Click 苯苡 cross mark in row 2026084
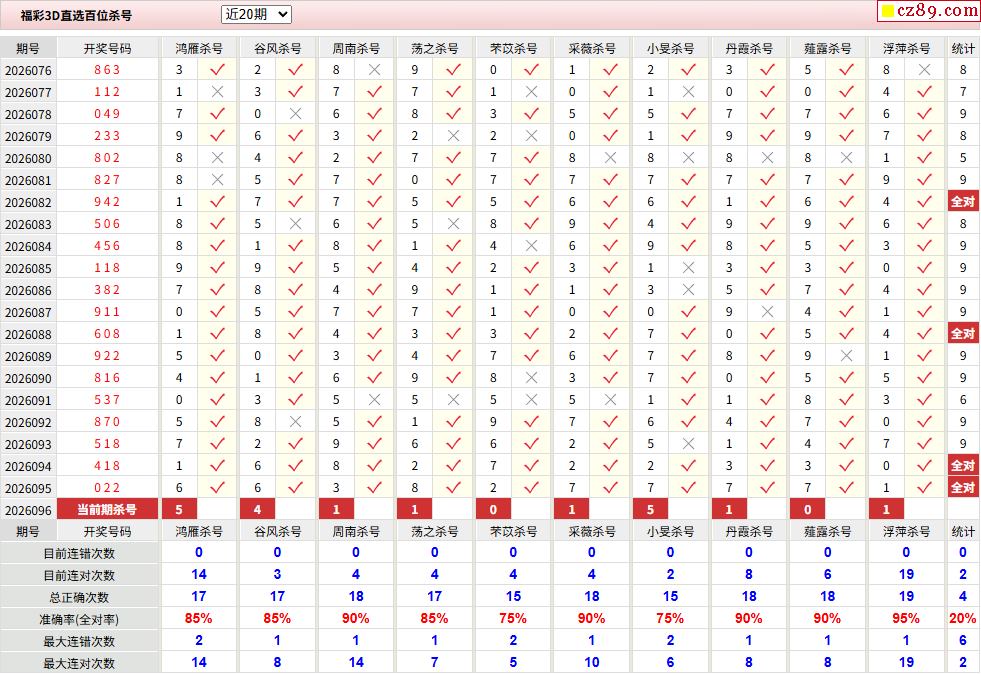Screen dimensions: 981x675 532,246
